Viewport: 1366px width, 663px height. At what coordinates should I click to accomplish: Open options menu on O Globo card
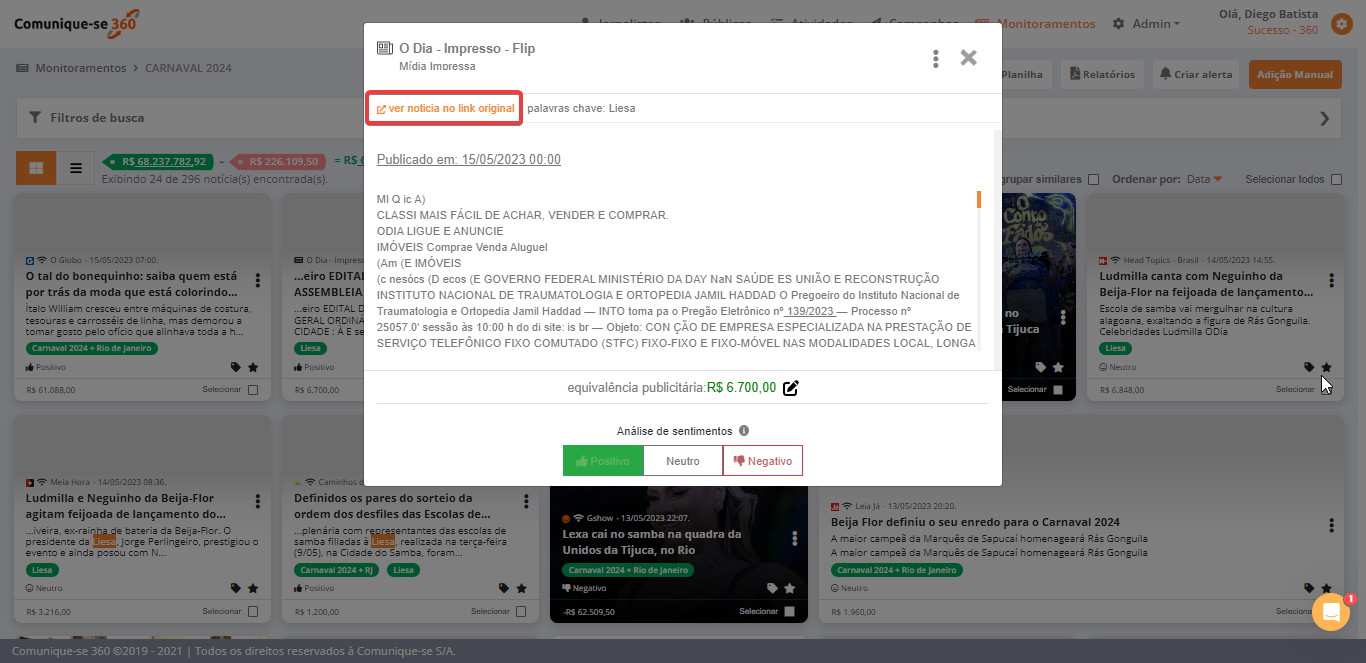pyautogui.click(x=257, y=280)
